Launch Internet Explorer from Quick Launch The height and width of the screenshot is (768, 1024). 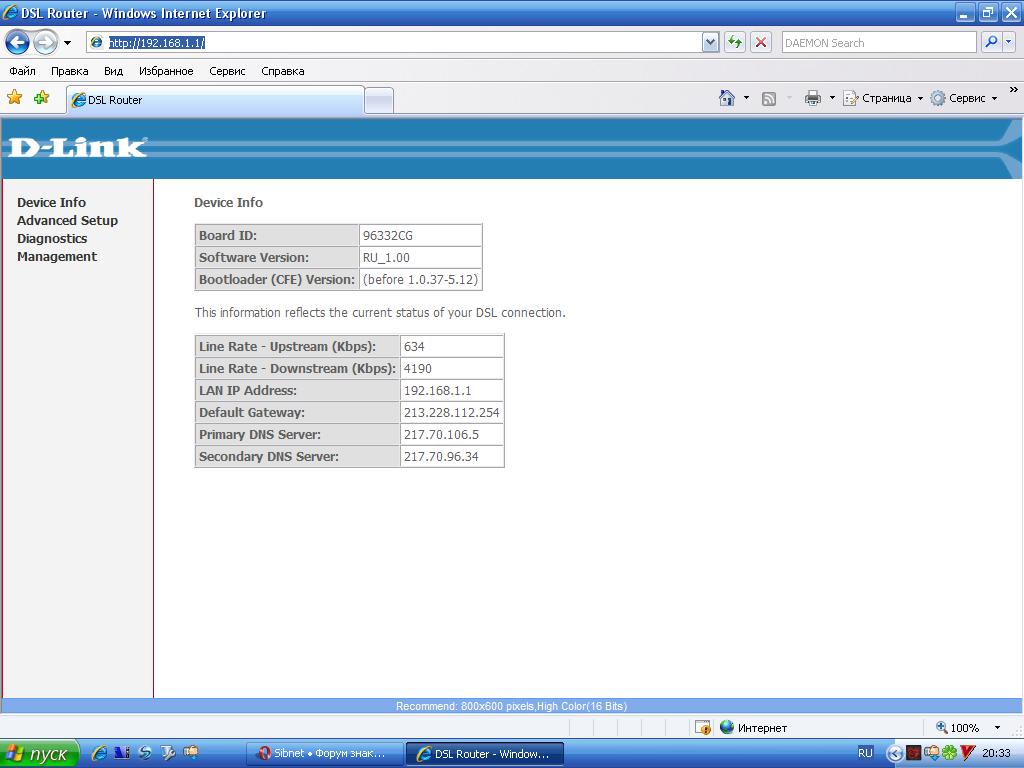(x=99, y=753)
